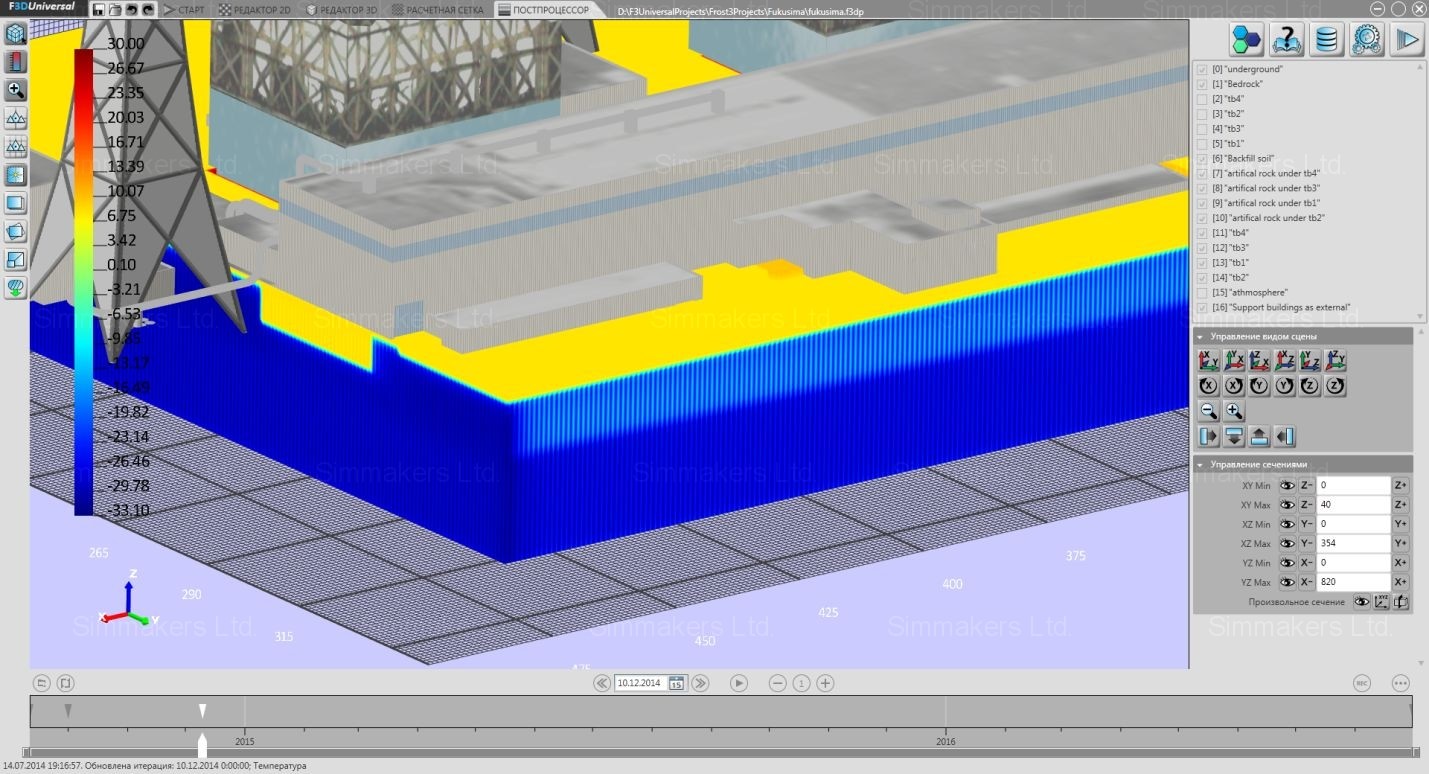Toggle the "Bedrock" layer checkbox
Viewport: 1429px width, 774px height.
[1202, 84]
